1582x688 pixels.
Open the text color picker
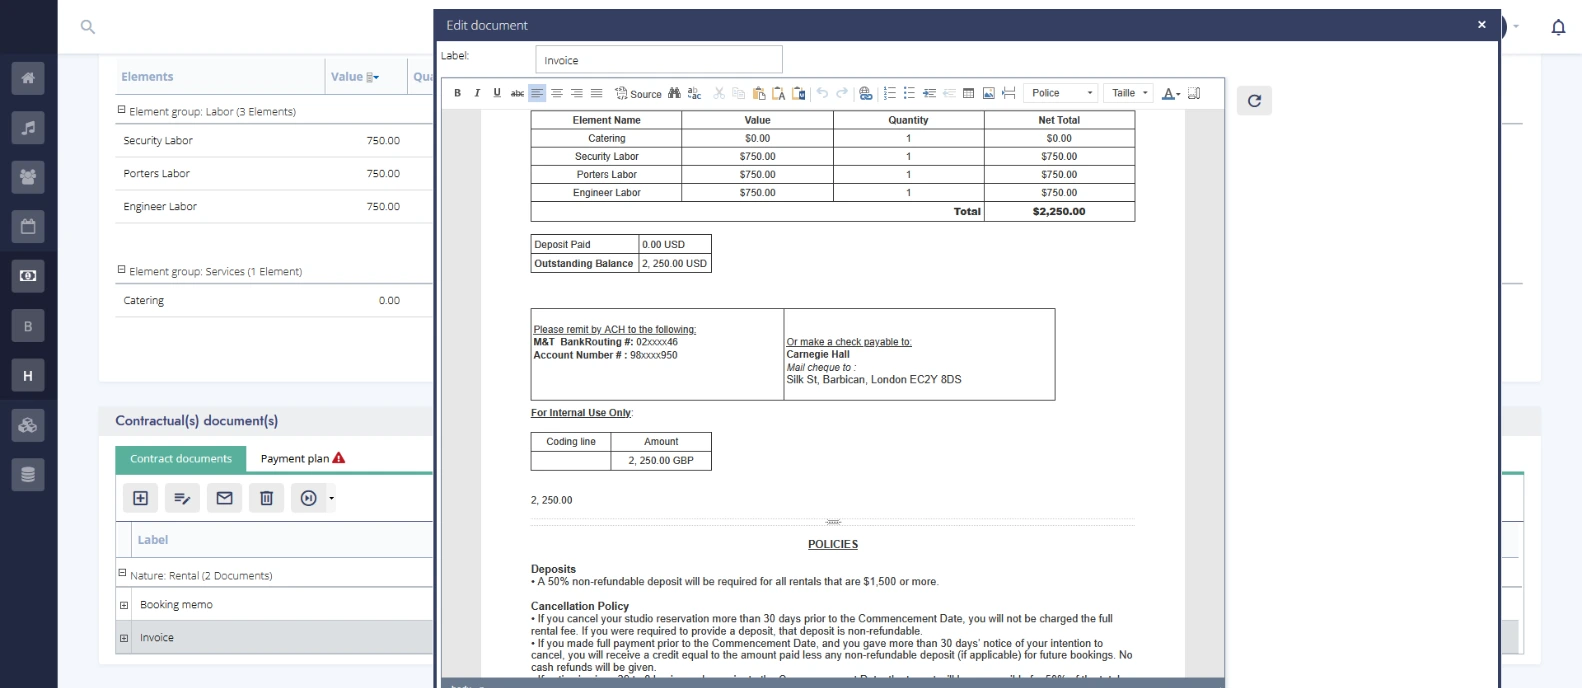pos(1170,93)
